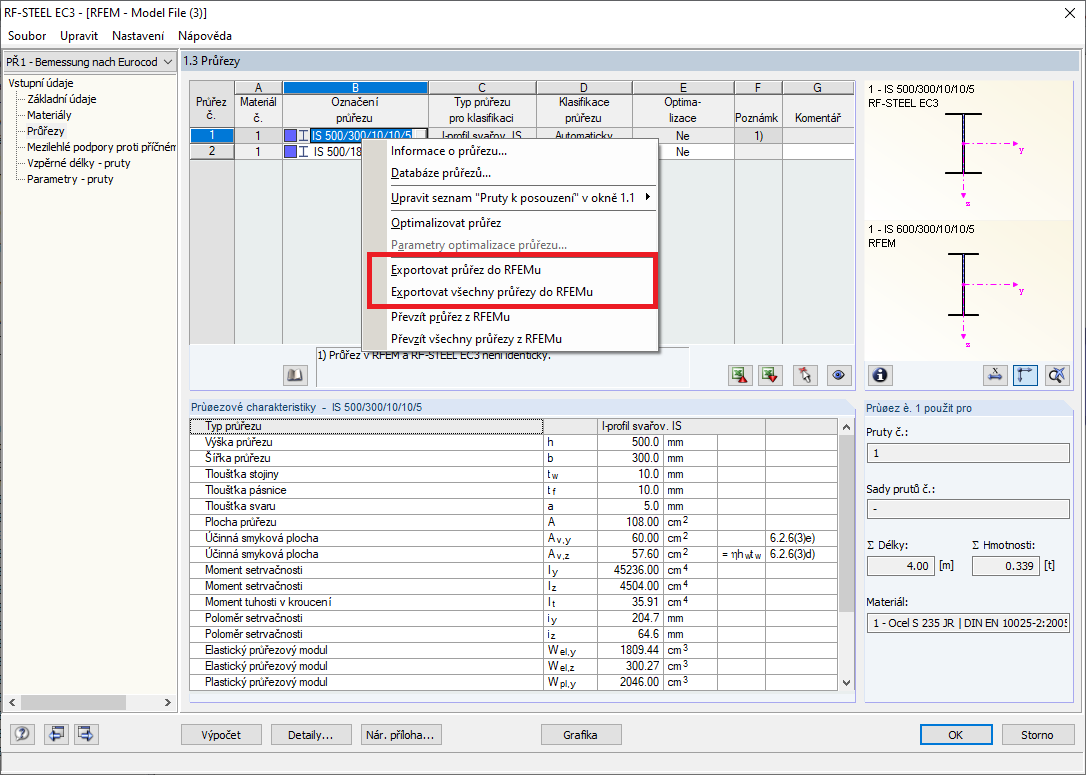1086x775 pixels.
Task: Click the zoom view icon
Action: coord(1058,375)
